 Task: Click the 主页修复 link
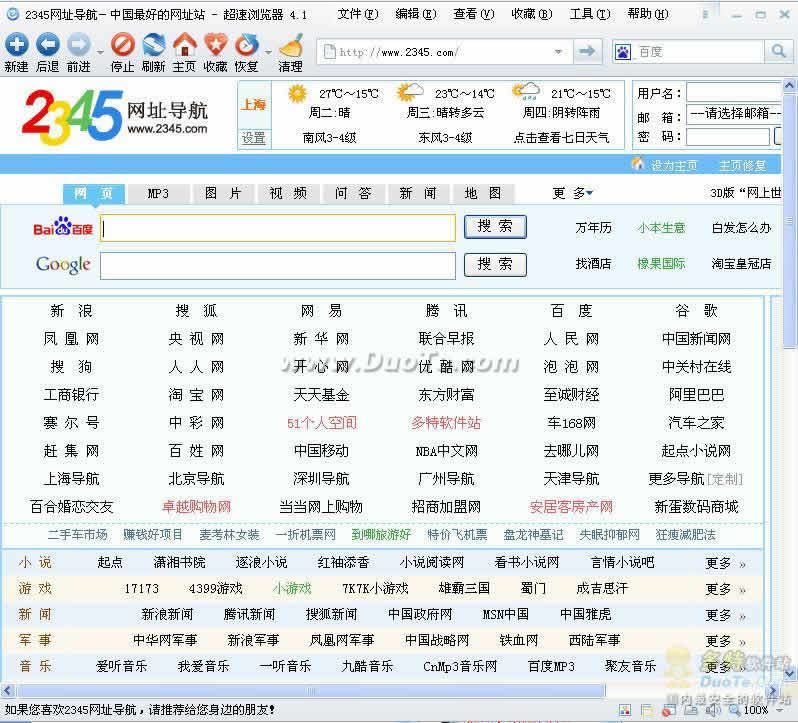742,165
